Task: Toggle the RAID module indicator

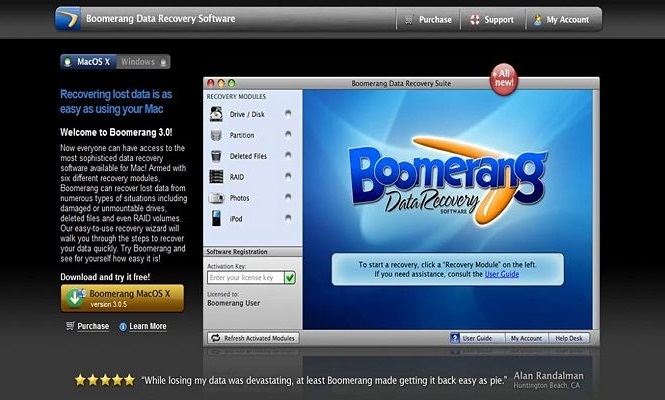Action: pyautogui.click(x=288, y=176)
